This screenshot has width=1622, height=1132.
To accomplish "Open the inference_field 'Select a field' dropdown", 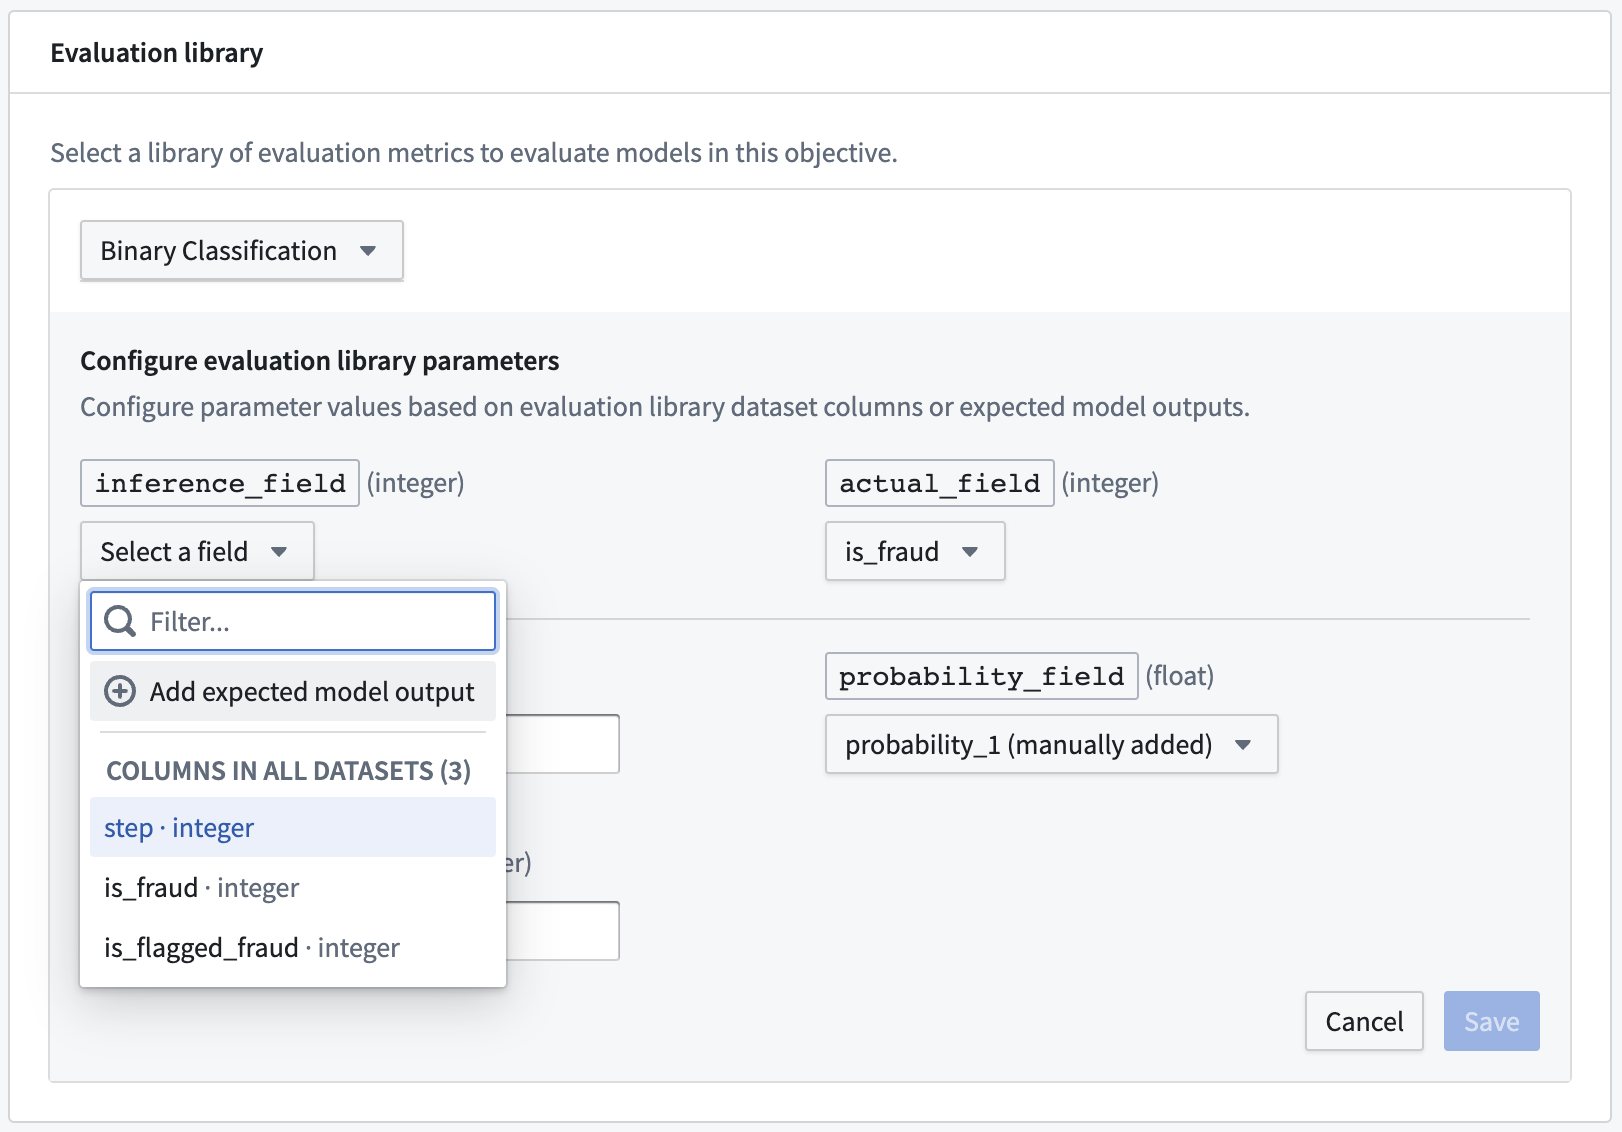I will click(197, 551).
